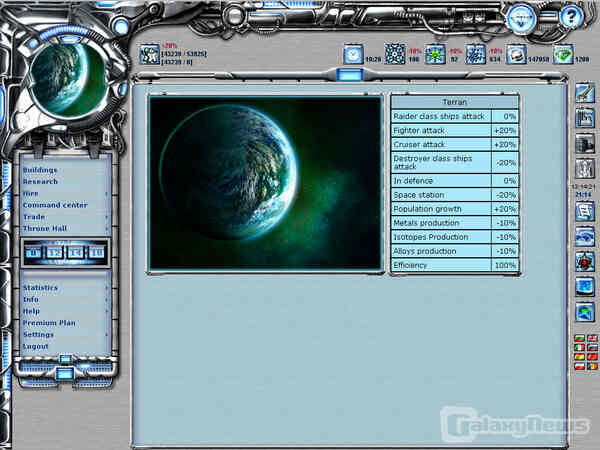The height and width of the screenshot is (450, 600).
Task: Click the first numbered slot button in sidebar
Action: [33, 253]
